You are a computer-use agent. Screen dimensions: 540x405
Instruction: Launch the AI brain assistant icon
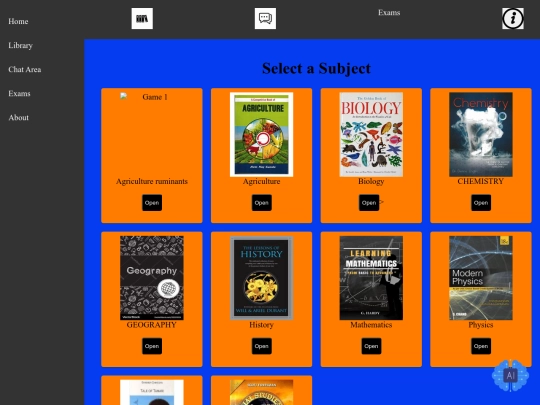[510, 375]
